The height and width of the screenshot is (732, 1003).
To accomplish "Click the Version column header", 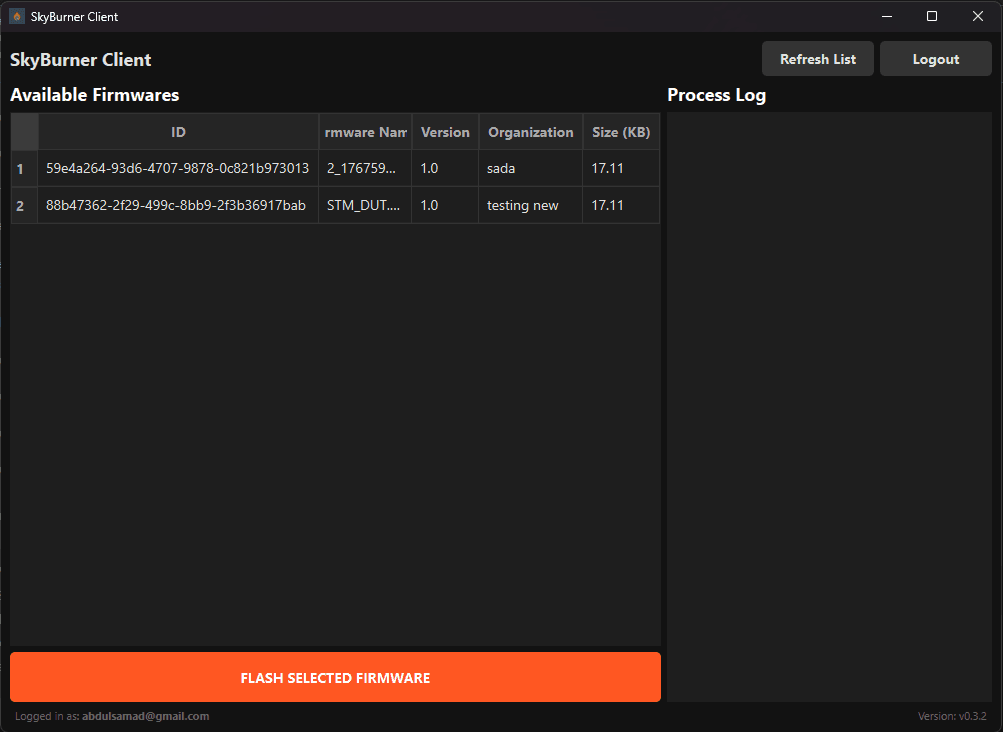I will [445, 131].
